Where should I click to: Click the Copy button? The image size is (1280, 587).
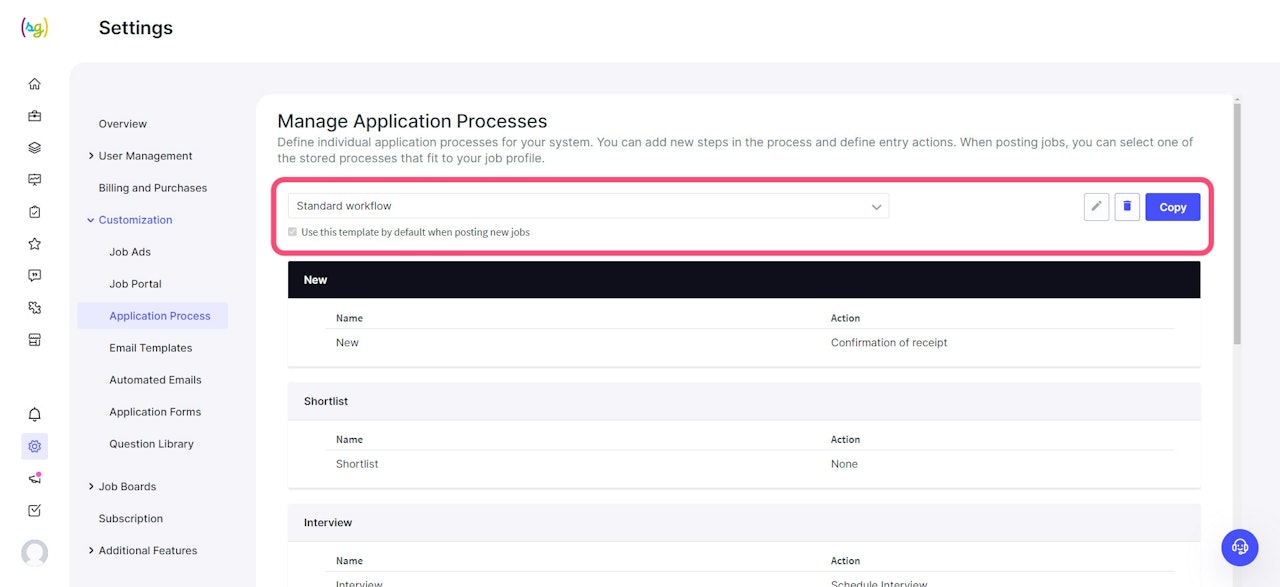1172,207
